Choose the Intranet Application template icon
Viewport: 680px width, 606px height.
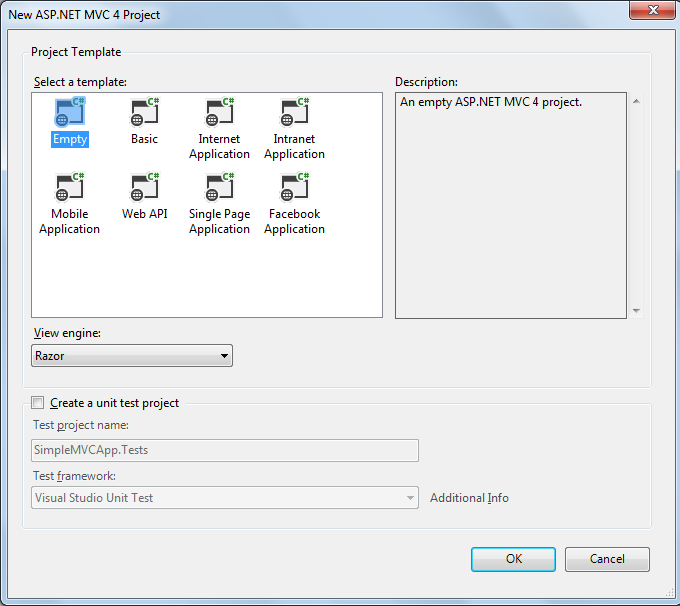click(x=294, y=112)
